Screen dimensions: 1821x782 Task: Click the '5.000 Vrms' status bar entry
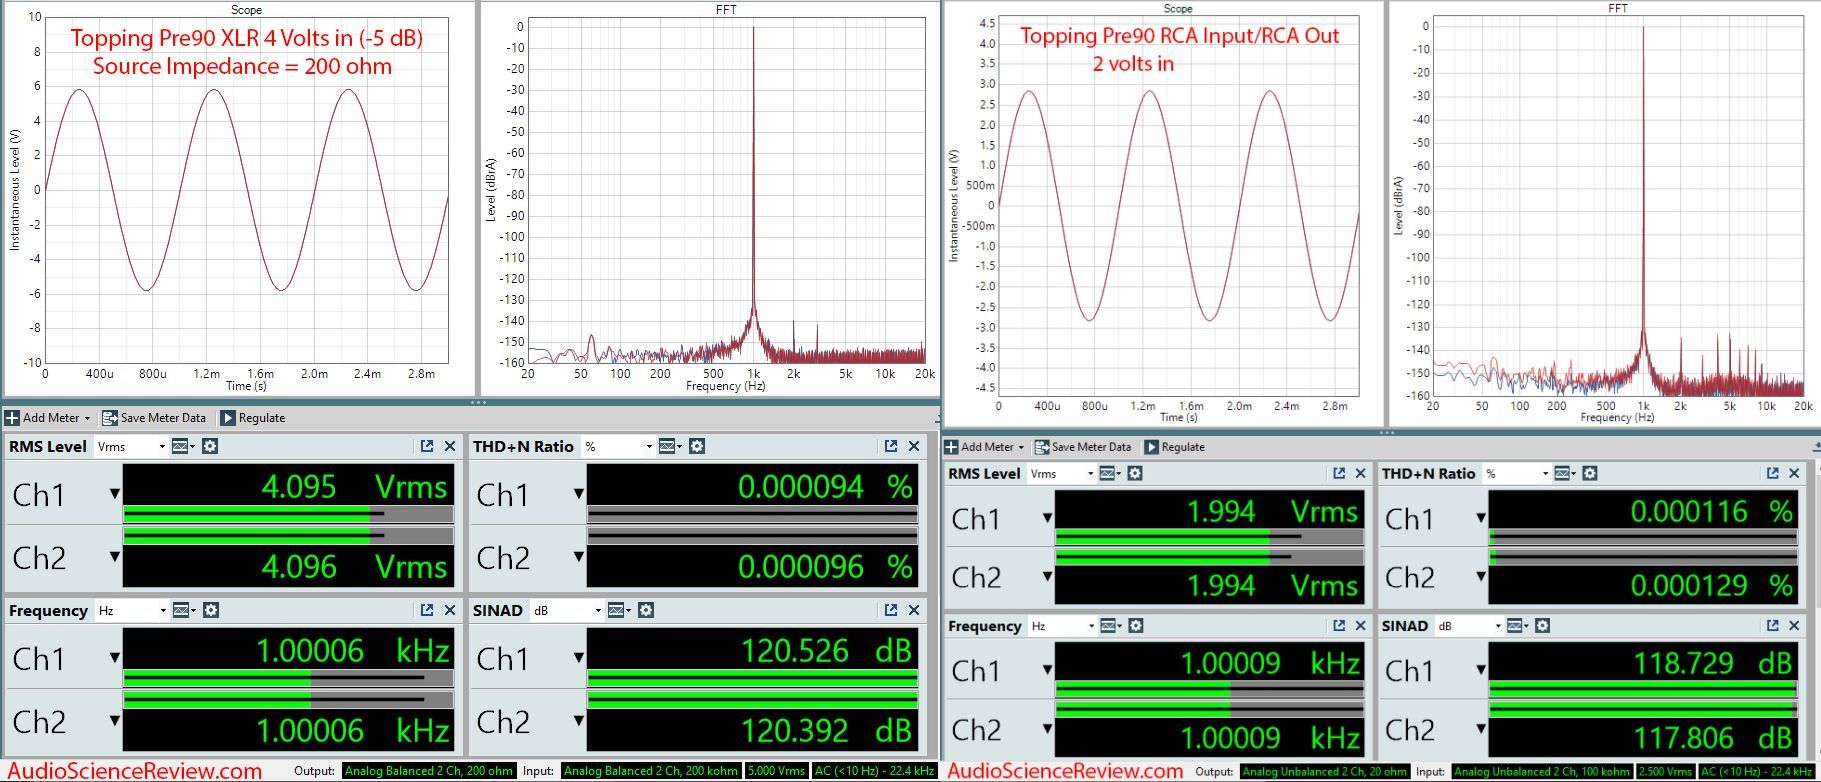[776, 771]
